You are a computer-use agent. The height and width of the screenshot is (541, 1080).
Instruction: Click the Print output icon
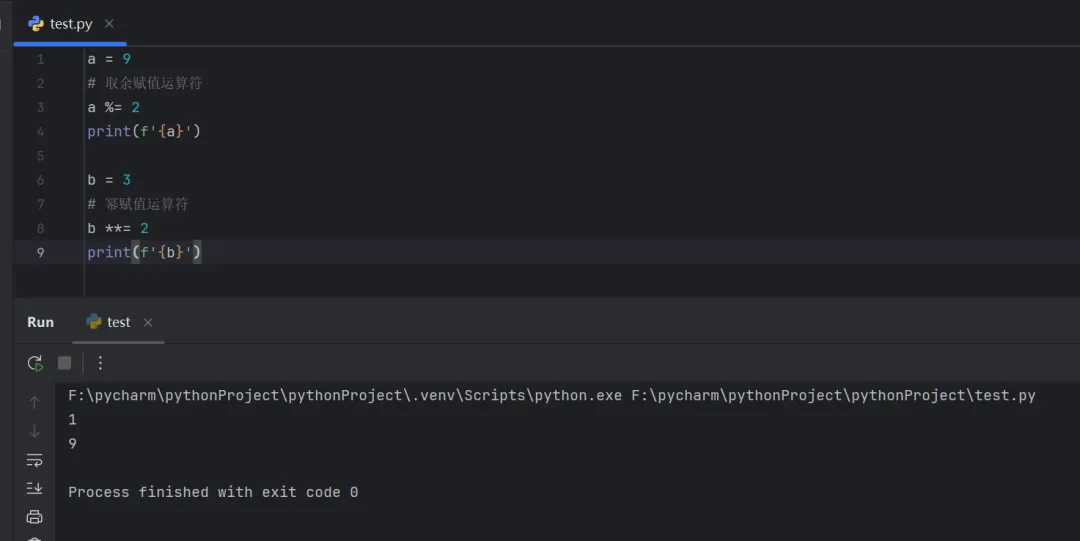coord(35,517)
